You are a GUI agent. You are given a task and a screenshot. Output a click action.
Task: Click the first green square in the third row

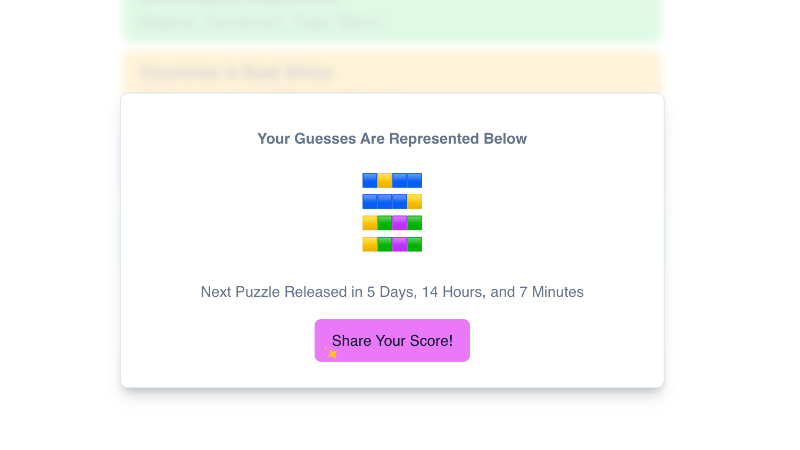point(385,223)
